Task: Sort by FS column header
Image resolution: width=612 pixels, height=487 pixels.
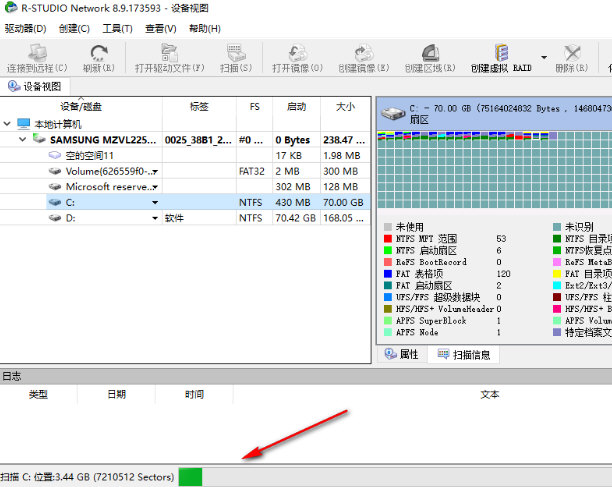Action: 254,107
